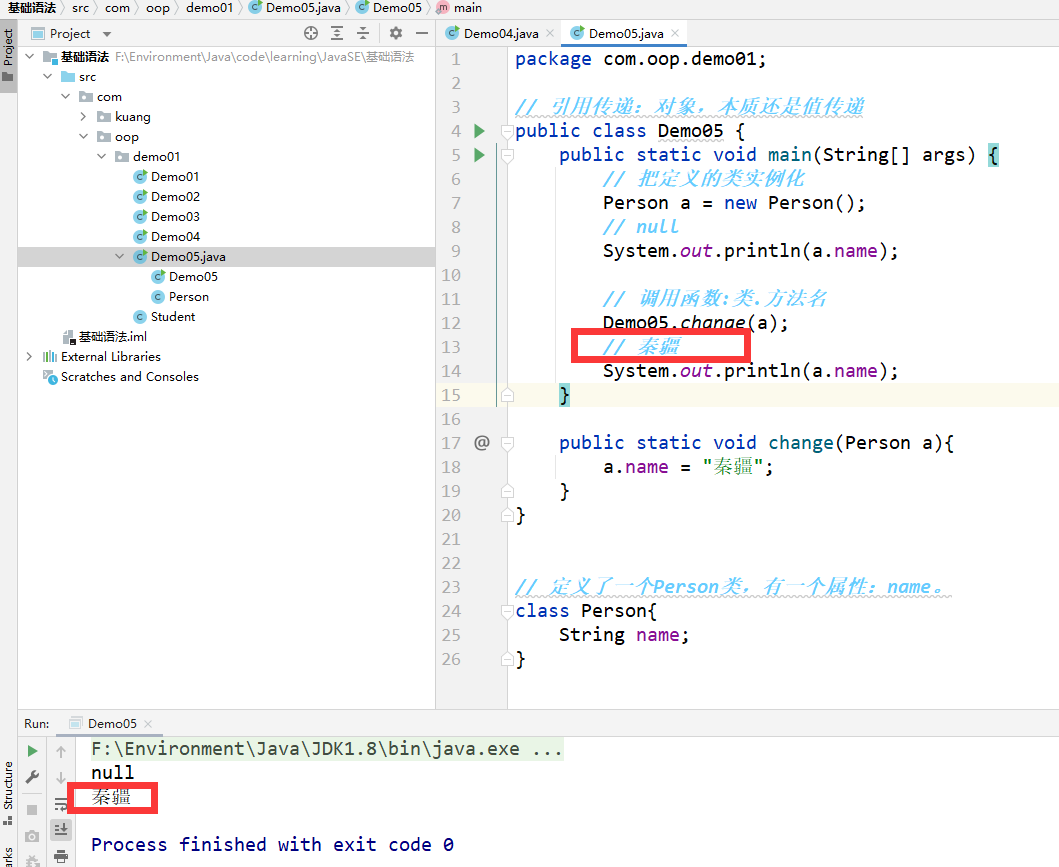Screen dimensions: 1059x867
Task: Expand the kuang package node
Action: 83,117
